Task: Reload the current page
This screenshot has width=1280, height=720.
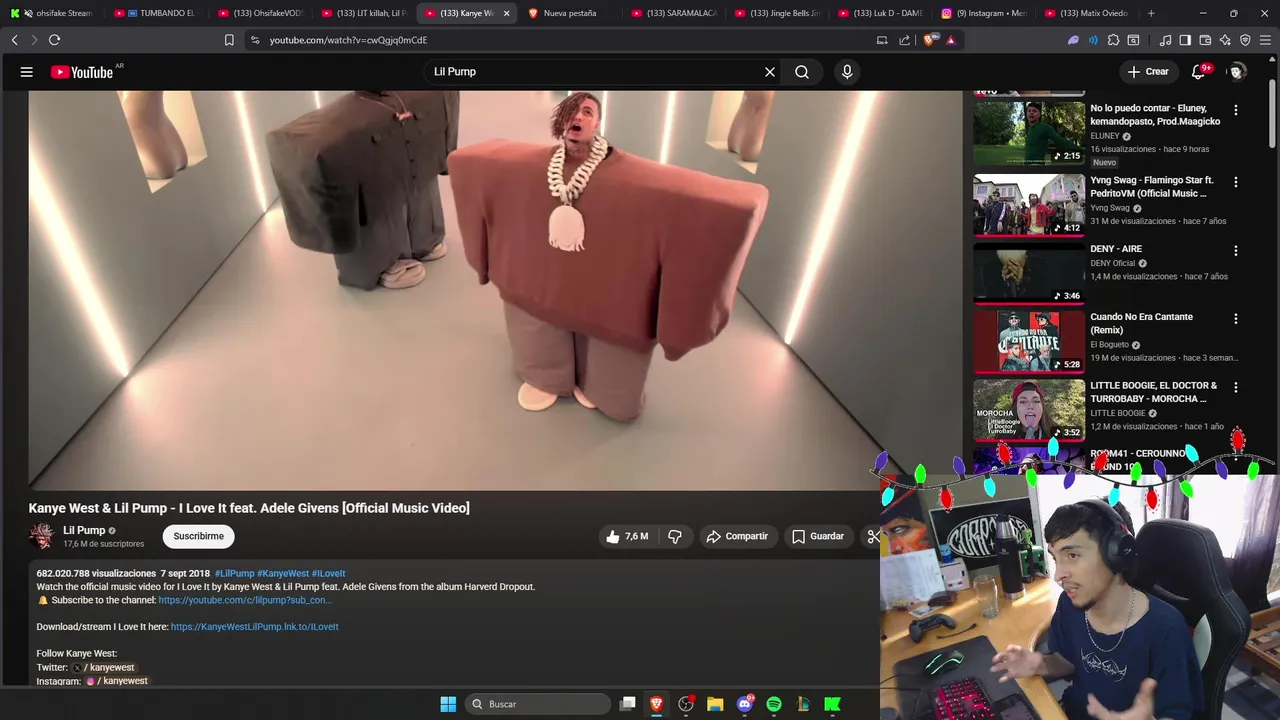Action: click(x=54, y=40)
